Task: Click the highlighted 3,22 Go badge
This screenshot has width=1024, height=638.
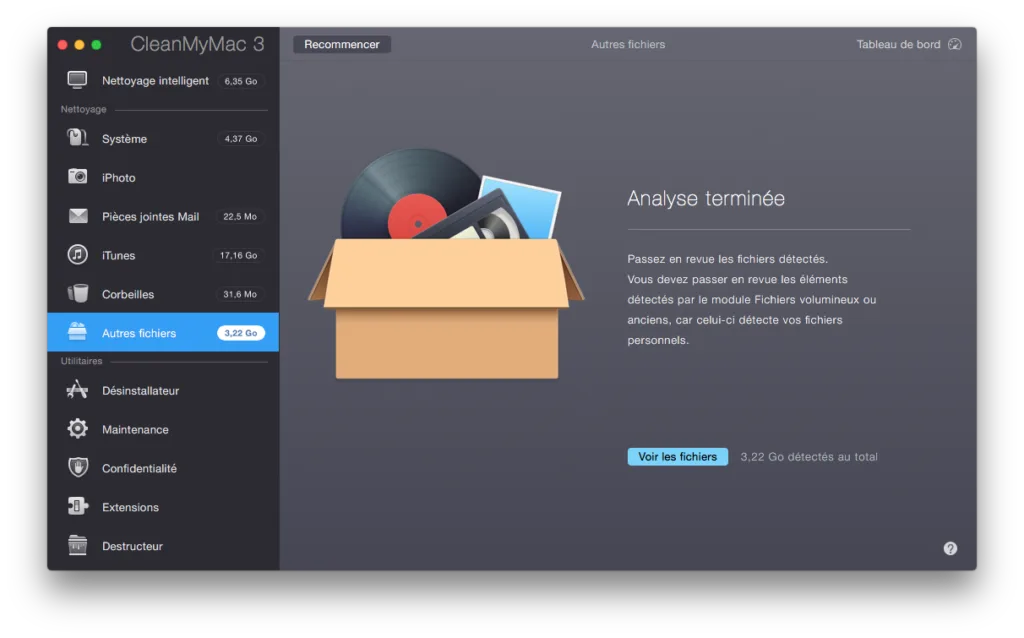Action: click(240, 333)
